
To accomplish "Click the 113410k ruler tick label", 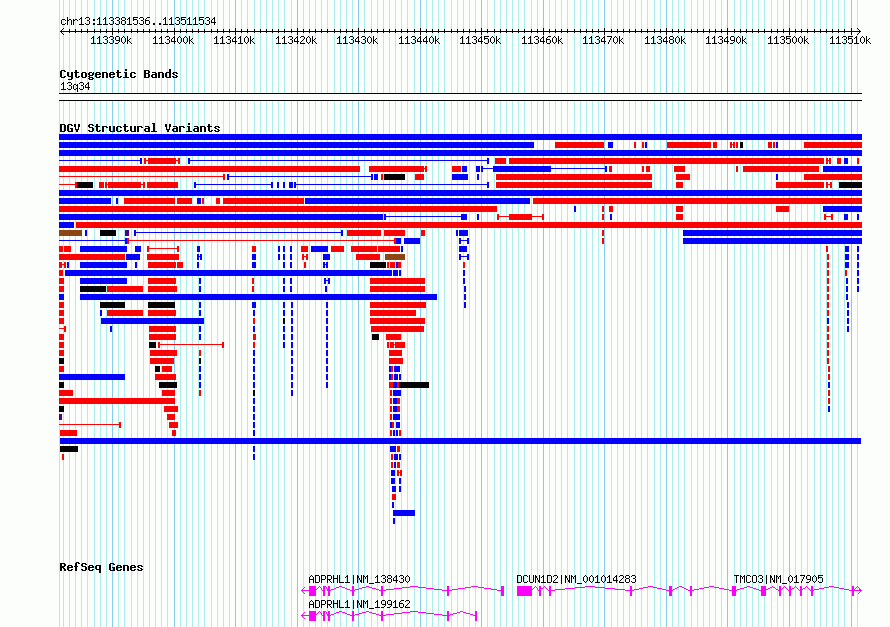I will [x=234, y=40].
